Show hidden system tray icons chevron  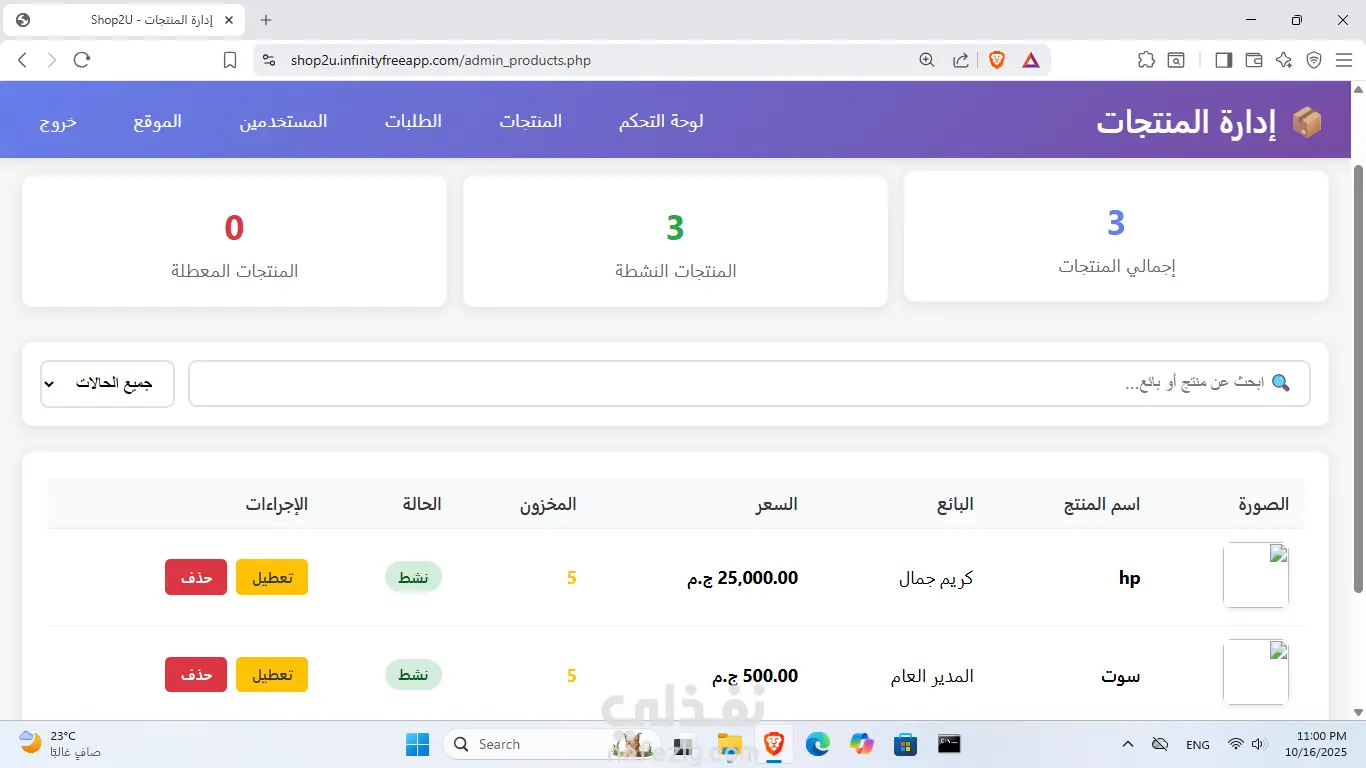(1128, 744)
